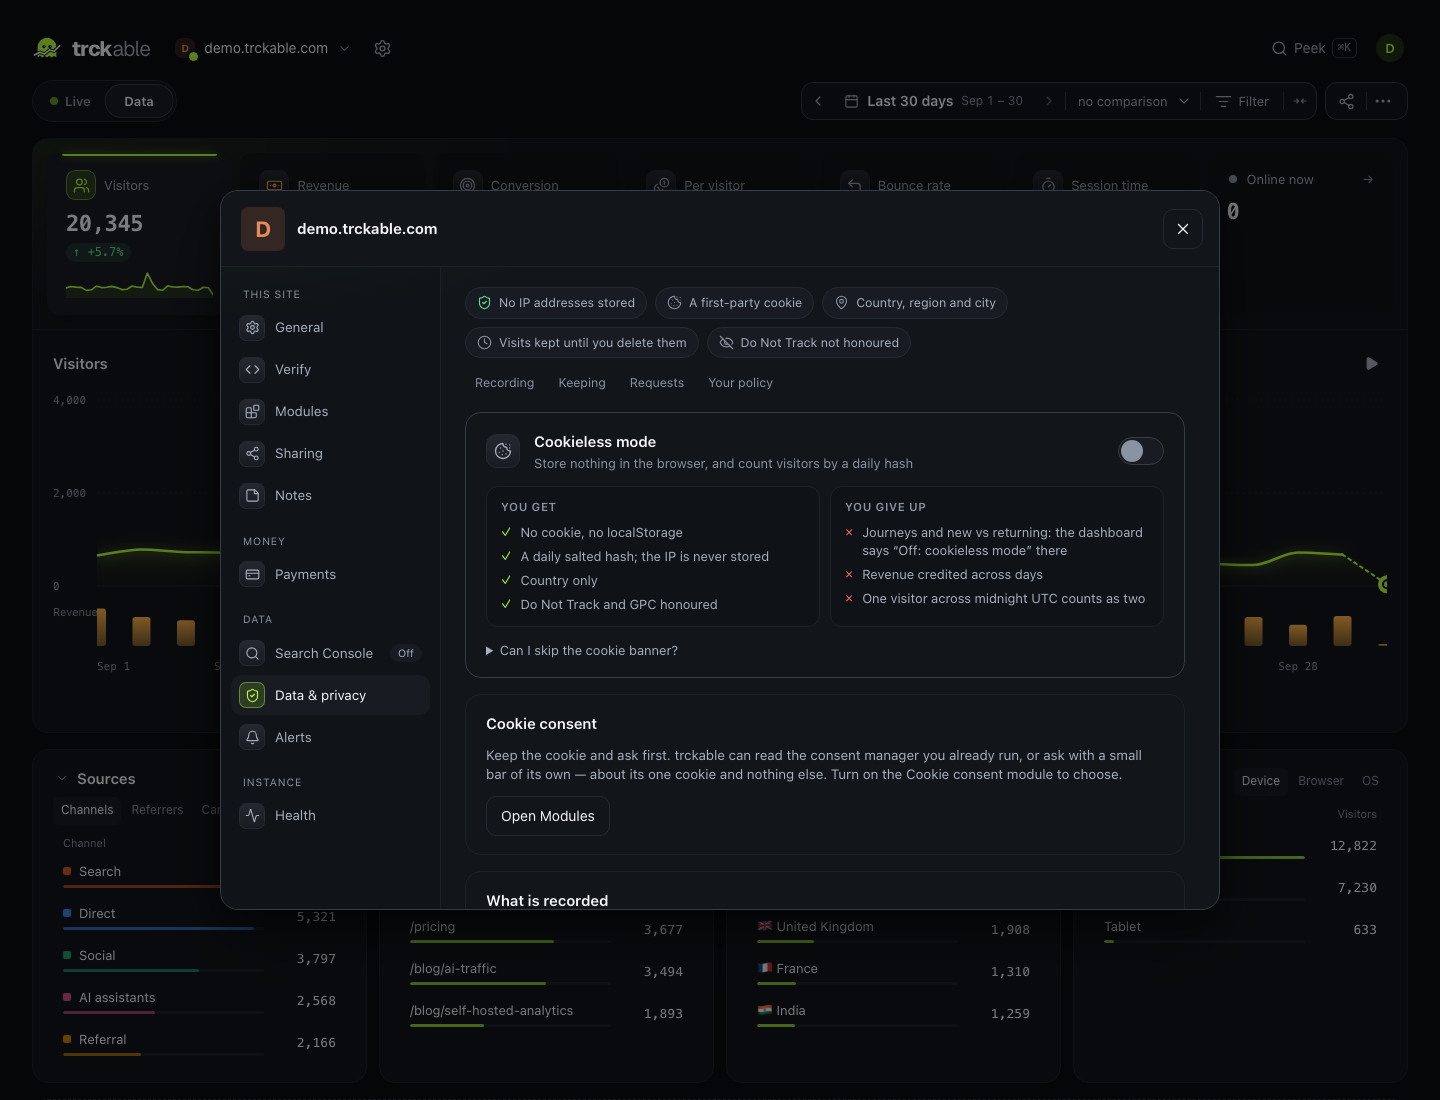The height and width of the screenshot is (1100, 1440).
Task: Click the France country row
Action: pos(893,970)
